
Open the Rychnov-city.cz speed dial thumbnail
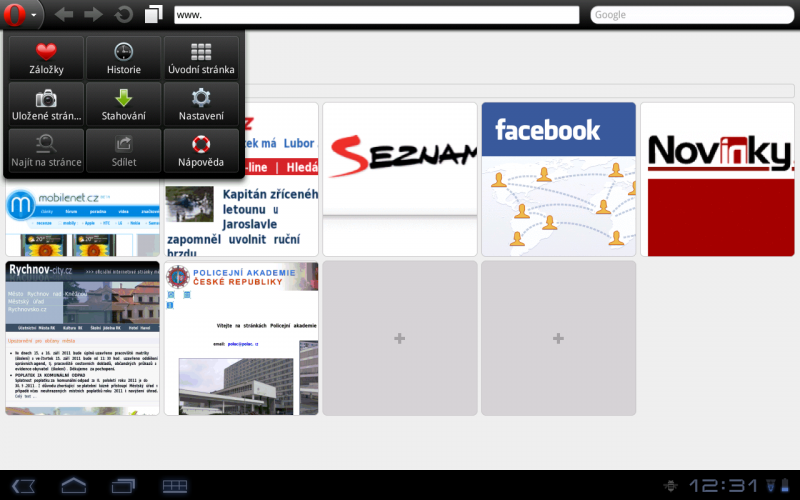pos(82,338)
